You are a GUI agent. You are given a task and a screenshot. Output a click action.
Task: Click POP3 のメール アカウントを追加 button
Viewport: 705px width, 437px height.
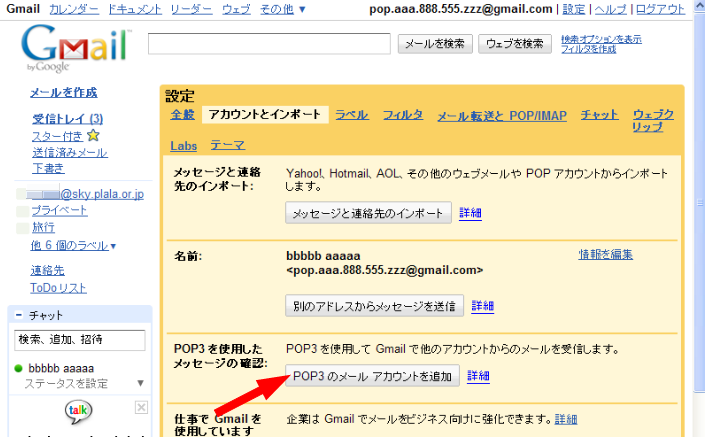372,375
